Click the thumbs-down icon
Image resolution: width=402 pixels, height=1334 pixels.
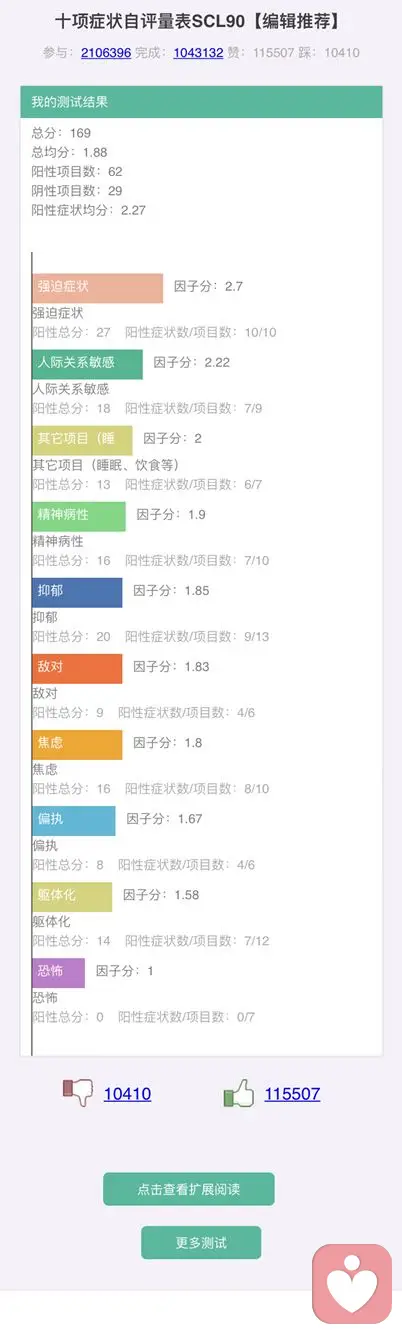(78, 1092)
